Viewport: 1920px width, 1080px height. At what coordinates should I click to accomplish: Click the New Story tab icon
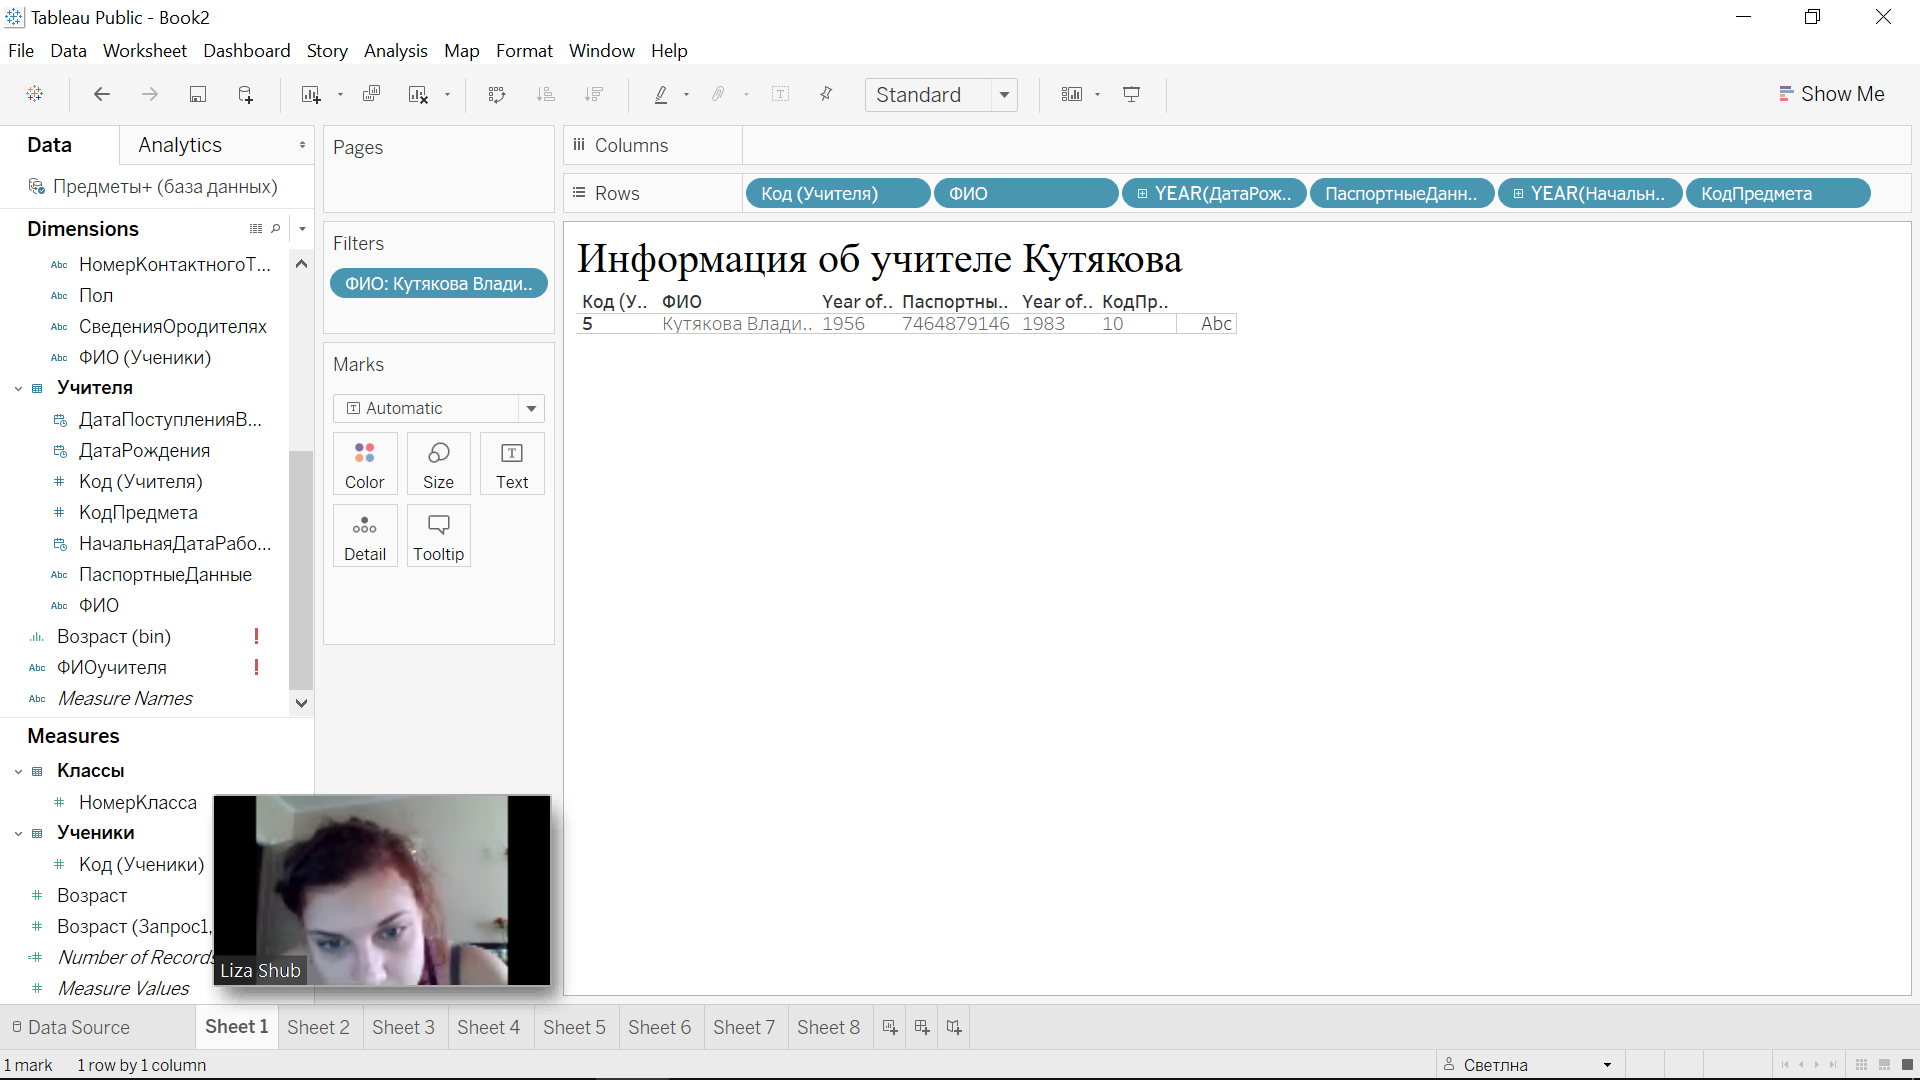[x=954, y=1027]
